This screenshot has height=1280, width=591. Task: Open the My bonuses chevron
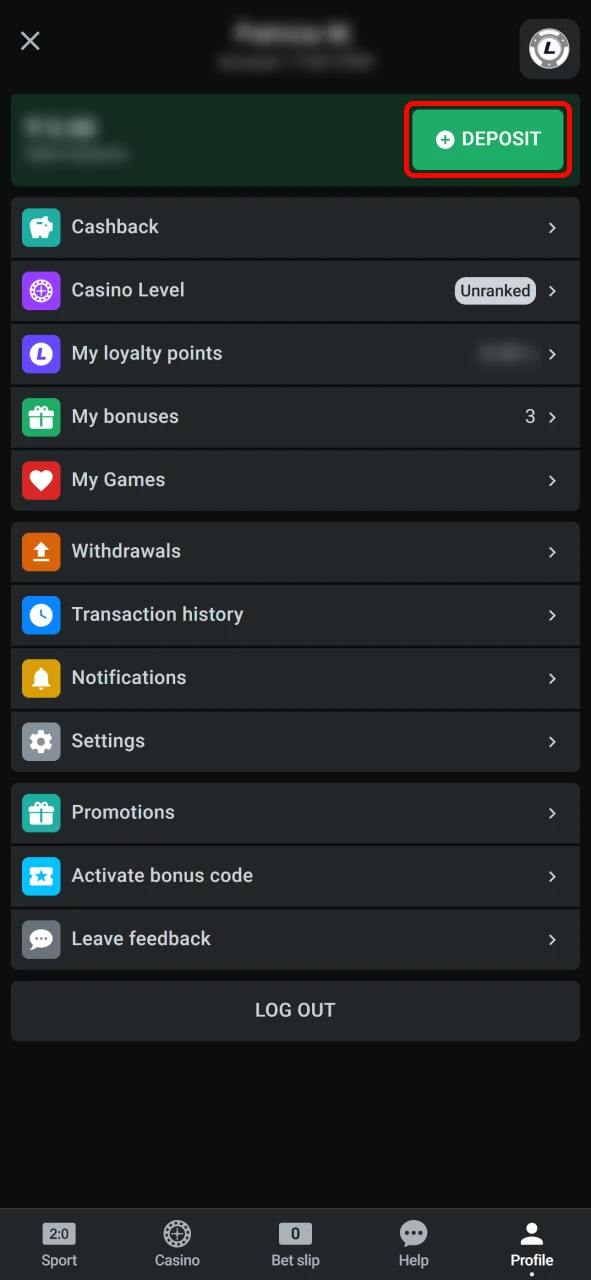coord(552,417)
